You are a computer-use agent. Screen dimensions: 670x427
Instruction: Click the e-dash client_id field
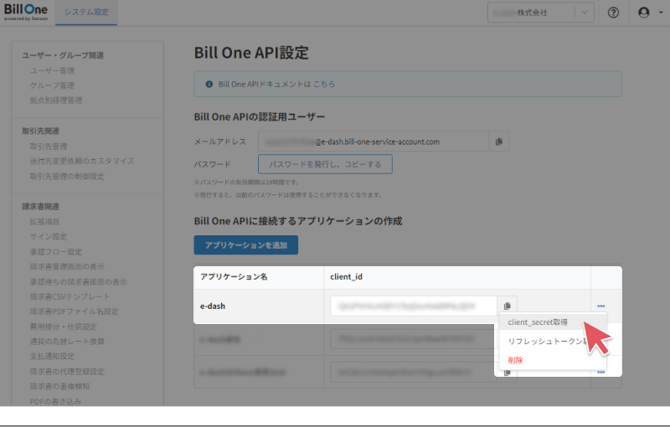(x=413, y=305)
